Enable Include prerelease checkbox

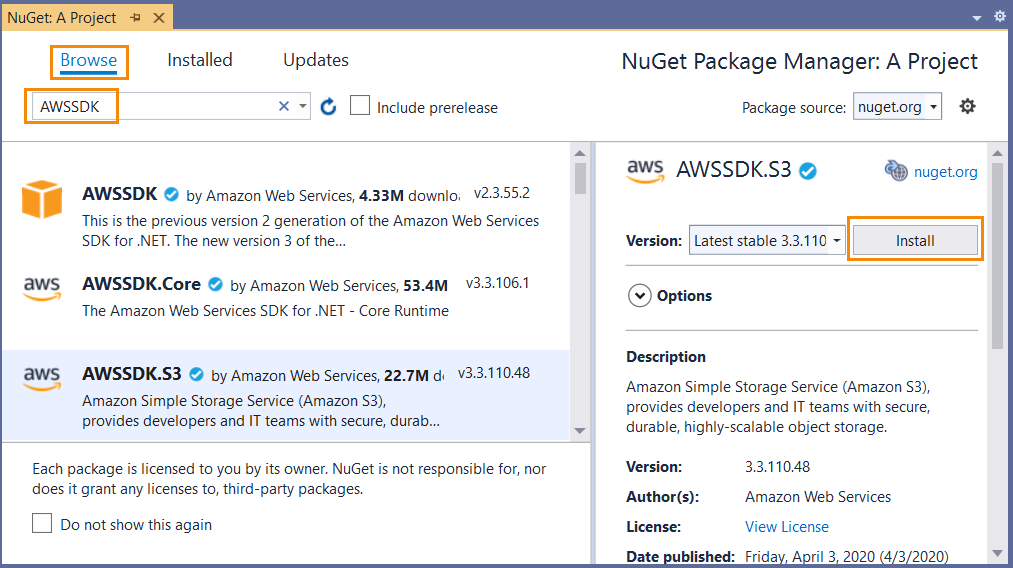click(x=360, y=105)
